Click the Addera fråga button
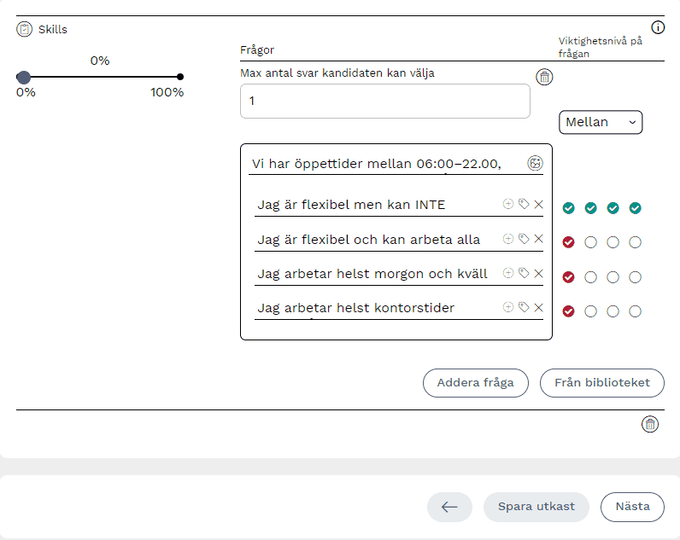This screenshot has height=540, width=680. click(476, 383)
